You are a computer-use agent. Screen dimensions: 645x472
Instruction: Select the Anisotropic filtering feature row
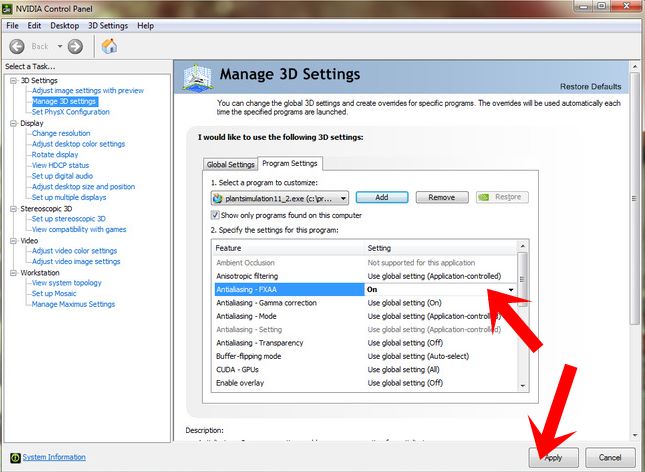[x=365, y=276]
